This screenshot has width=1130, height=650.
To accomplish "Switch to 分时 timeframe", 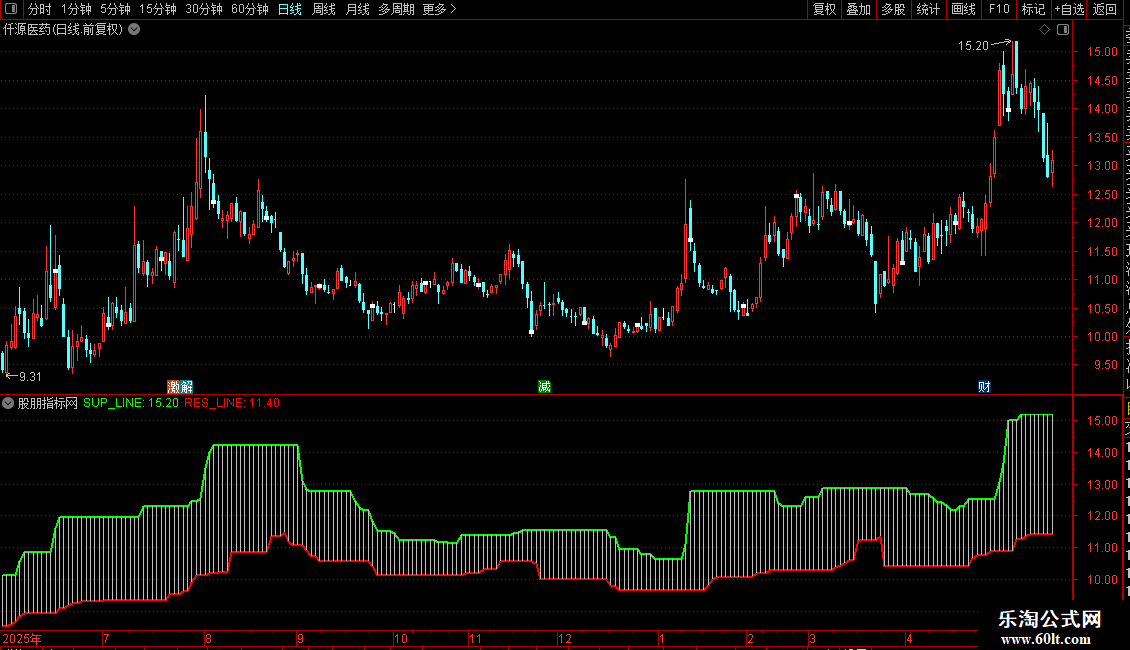I will pos(40,9).
